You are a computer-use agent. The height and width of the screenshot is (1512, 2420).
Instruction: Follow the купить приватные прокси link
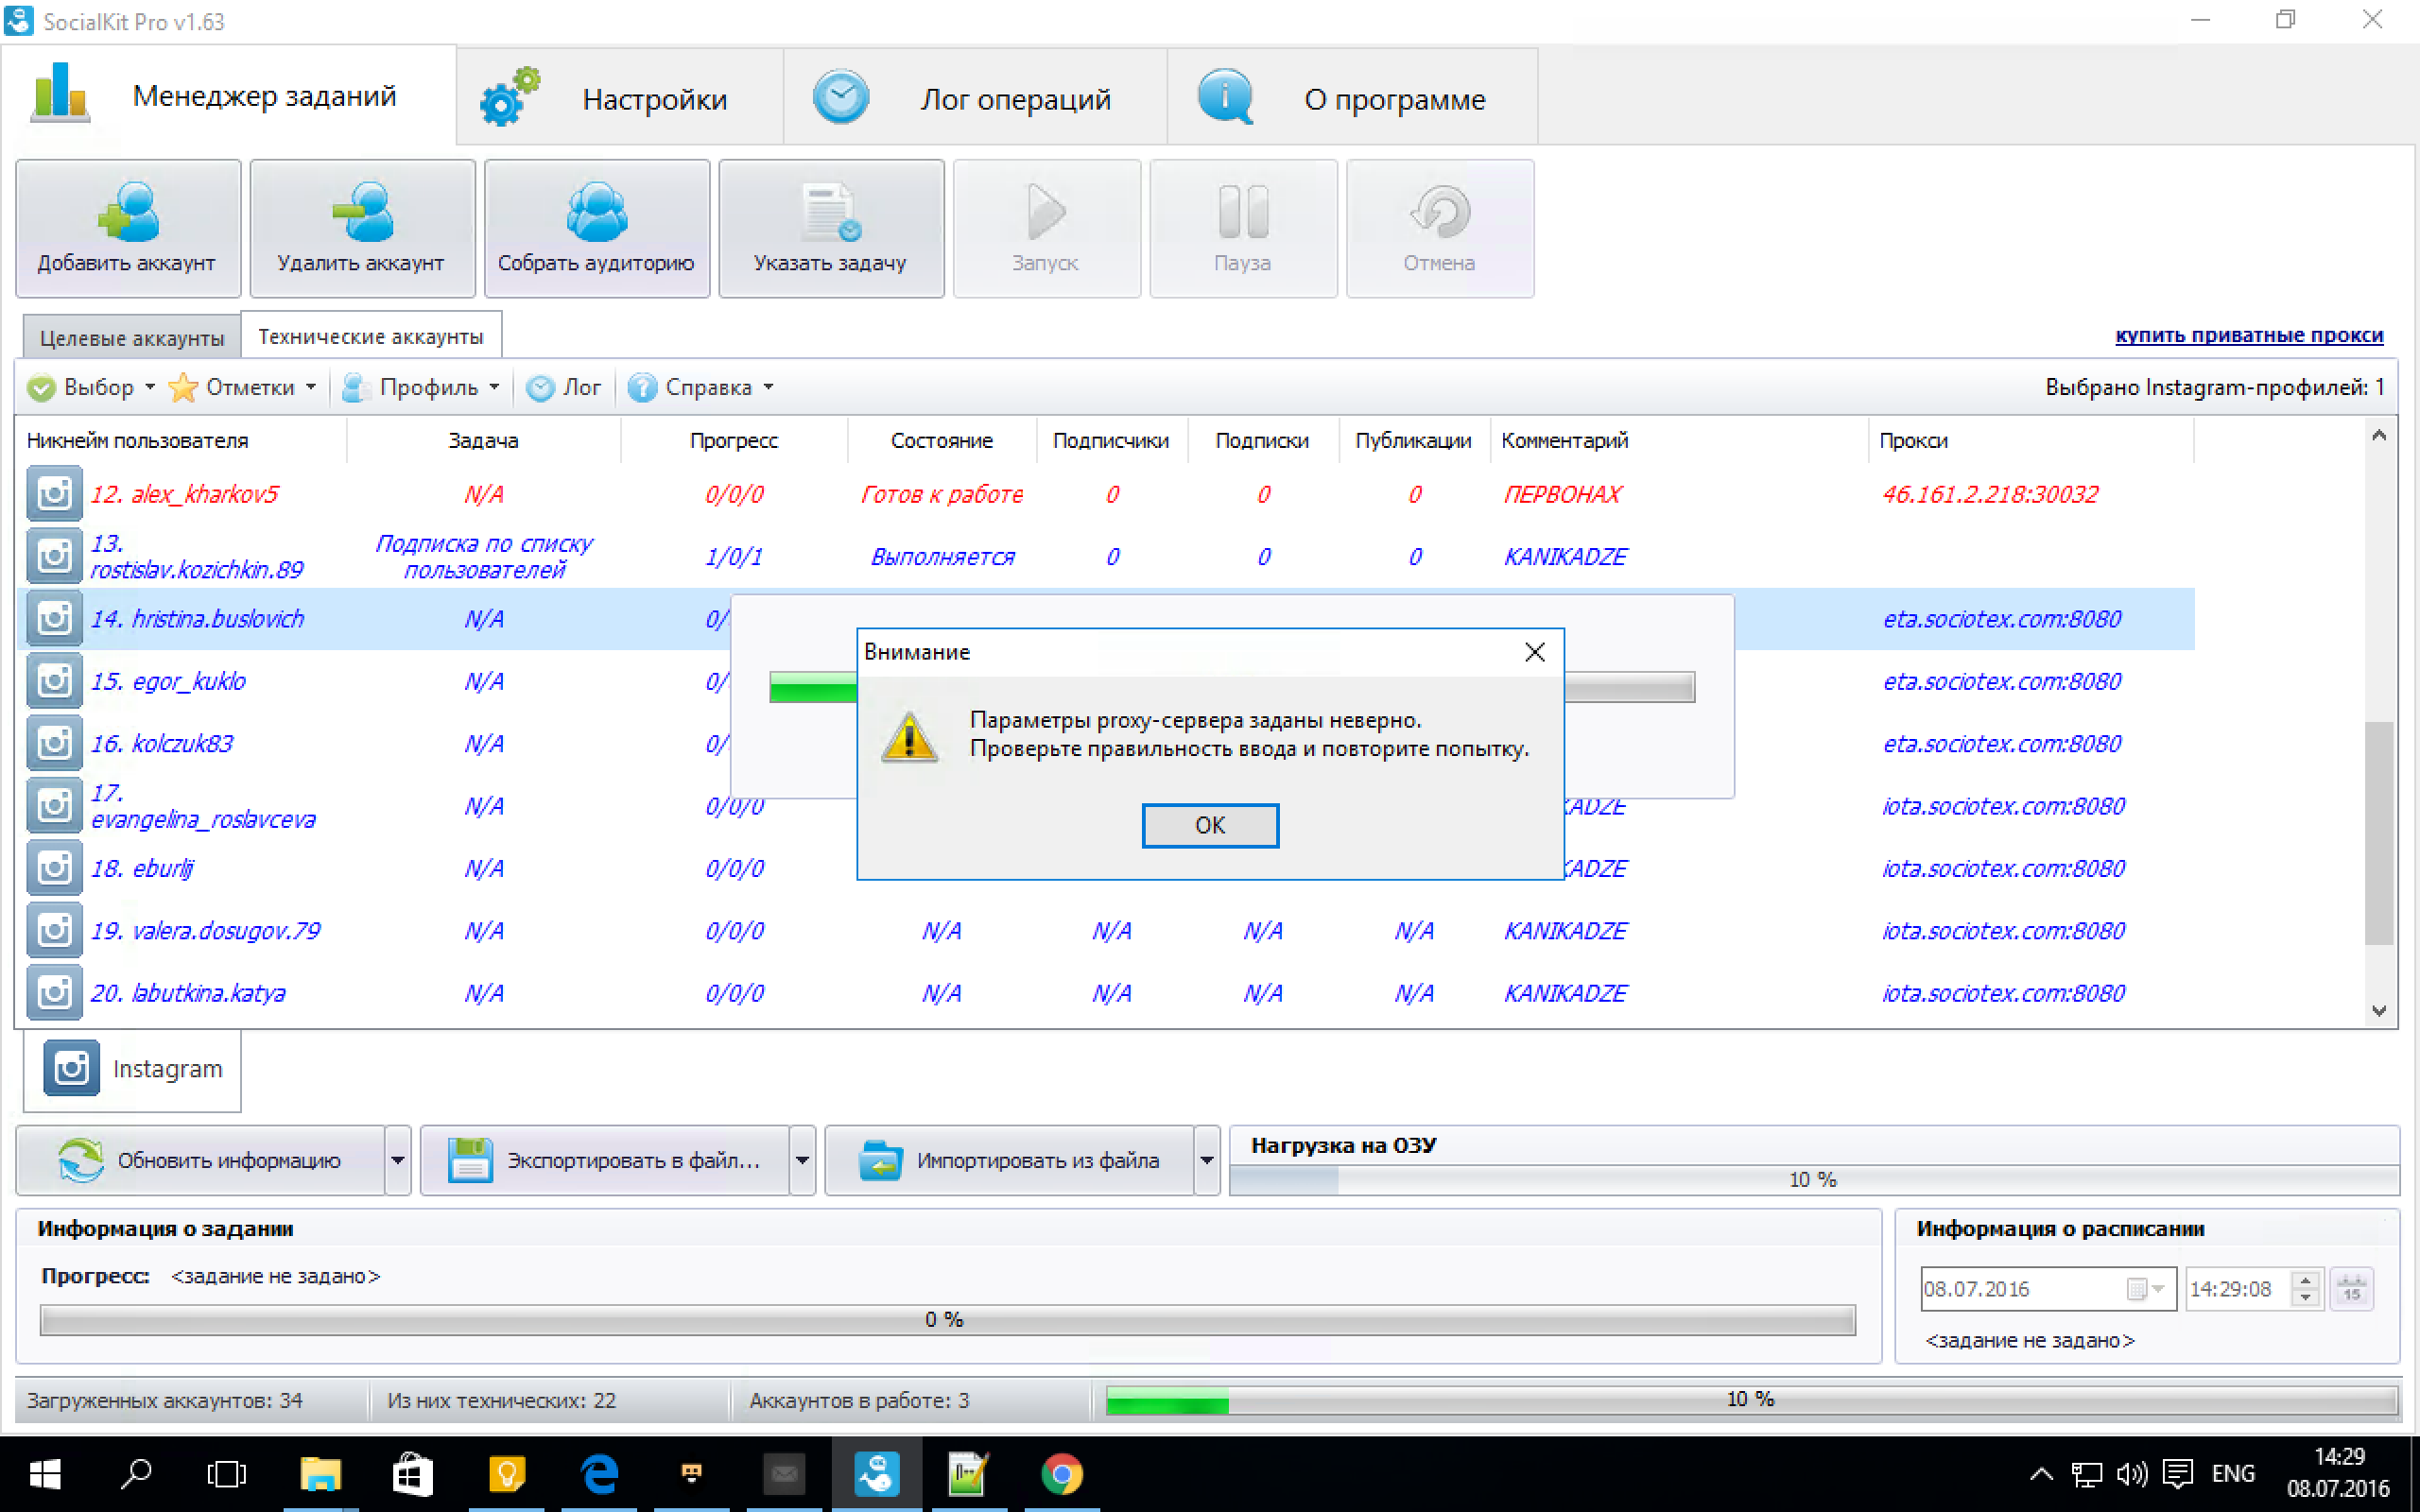2249,335
